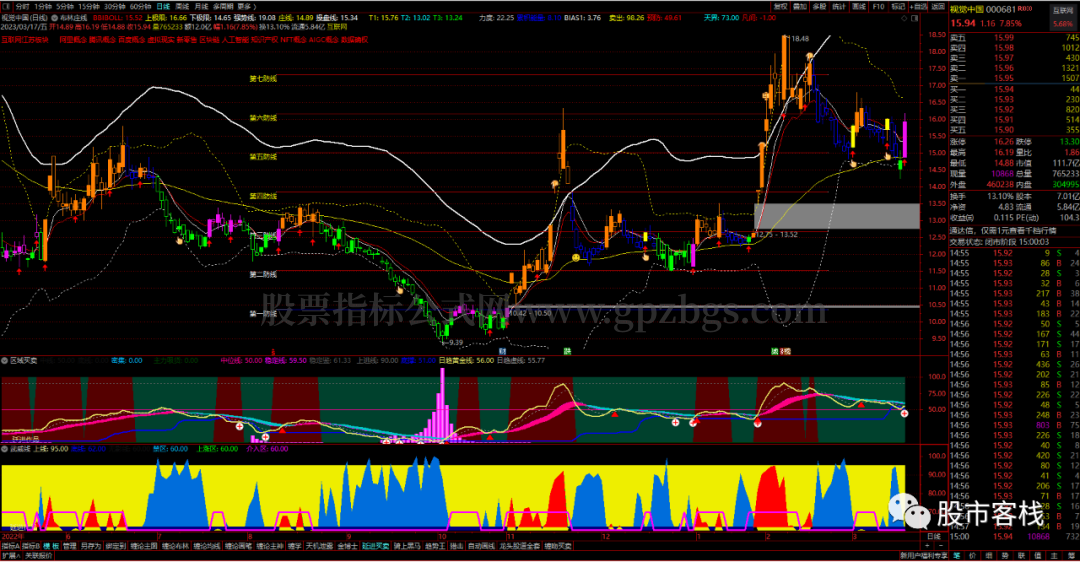The height and width of the screenshot is (562, 1080).
Task: Click the yellow smiley signal marker on chart
Action: pyautogui.click(x=576, y=259)
